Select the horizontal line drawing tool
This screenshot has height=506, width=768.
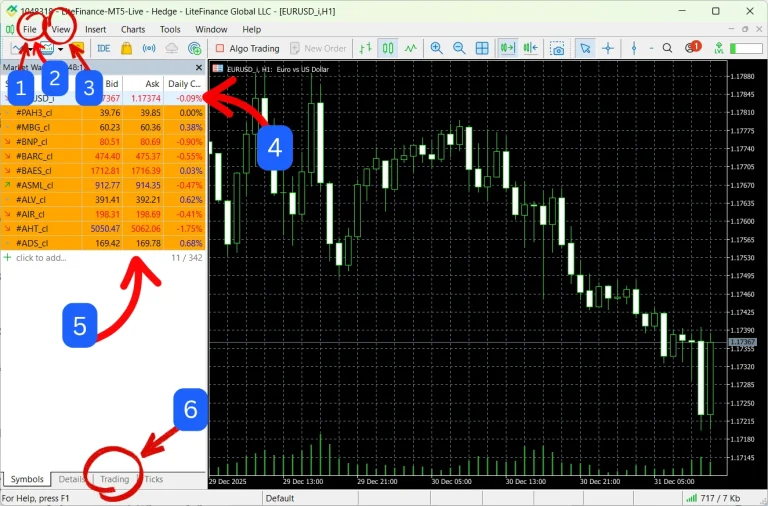tap(651, 48)
